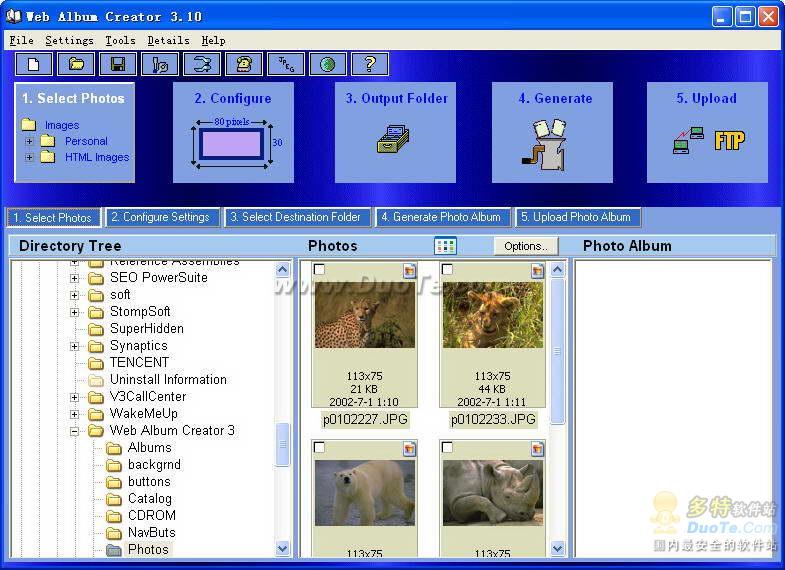785x570 pixels.
Task: Select the buttons folder in tree
Action: tap(149, 481)
